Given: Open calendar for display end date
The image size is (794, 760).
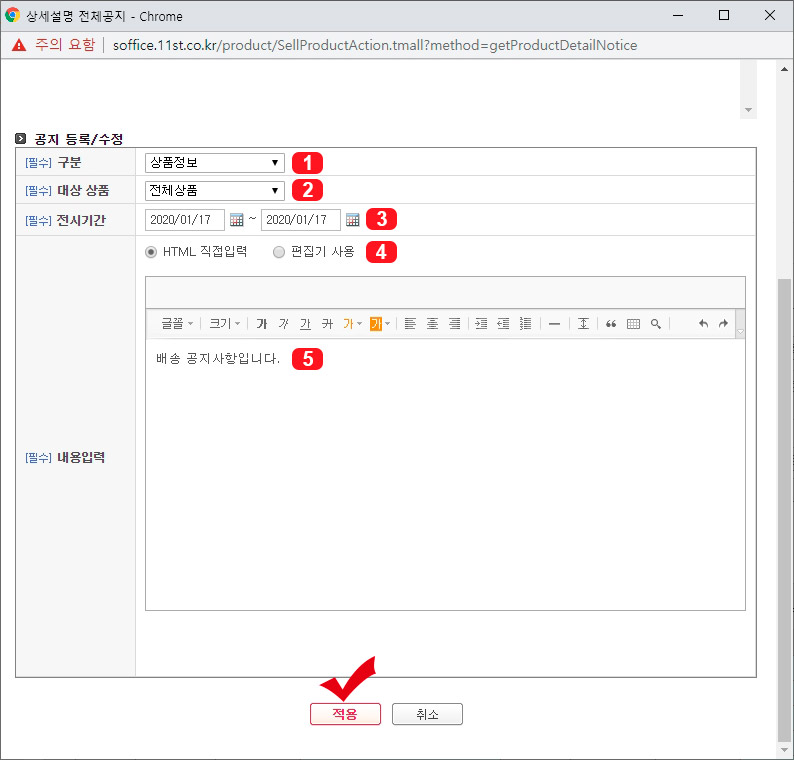Looking at the screenshot, I should tap(352, 220).
